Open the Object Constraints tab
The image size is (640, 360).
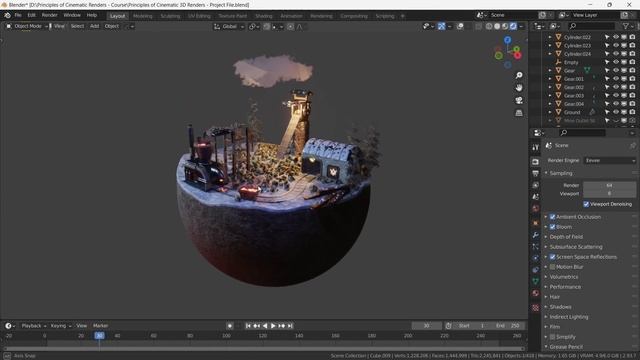(536, 270)
